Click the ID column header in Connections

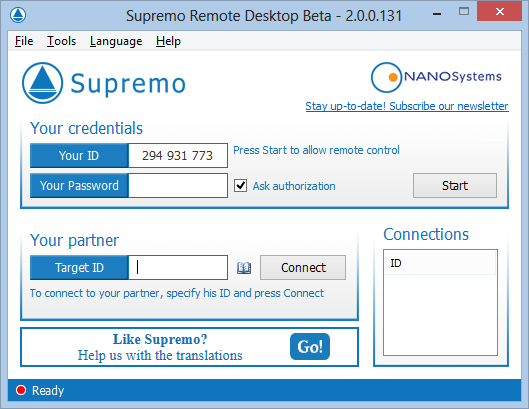pos(440,263)
